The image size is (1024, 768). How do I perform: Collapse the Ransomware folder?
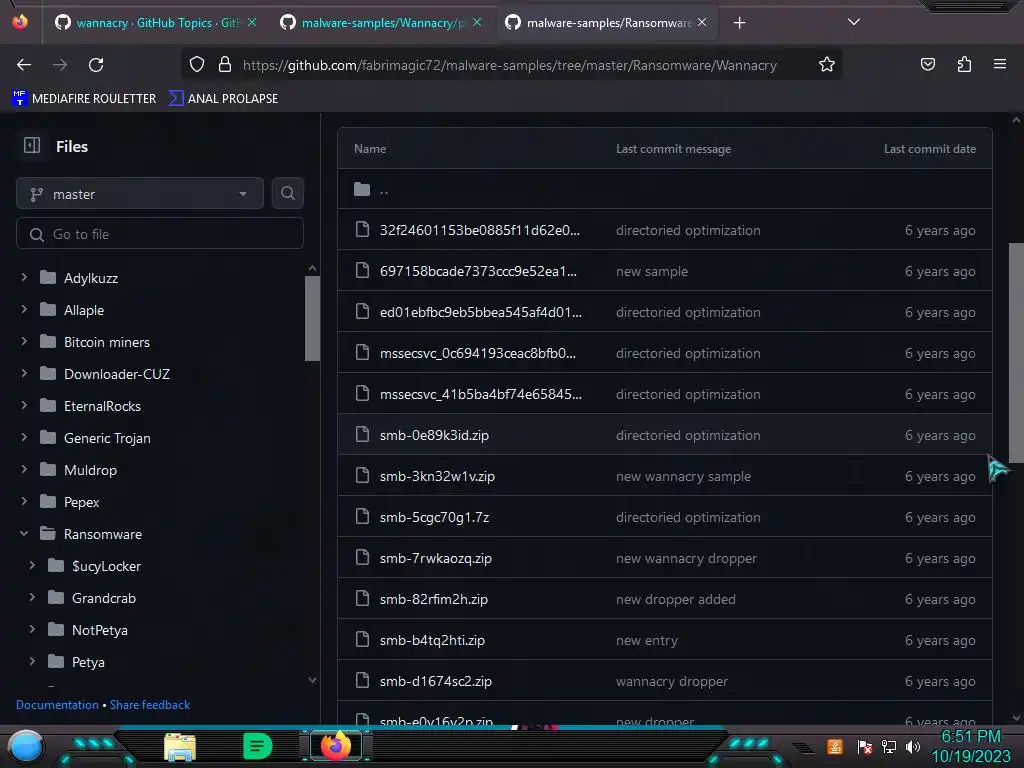(24, 533)
